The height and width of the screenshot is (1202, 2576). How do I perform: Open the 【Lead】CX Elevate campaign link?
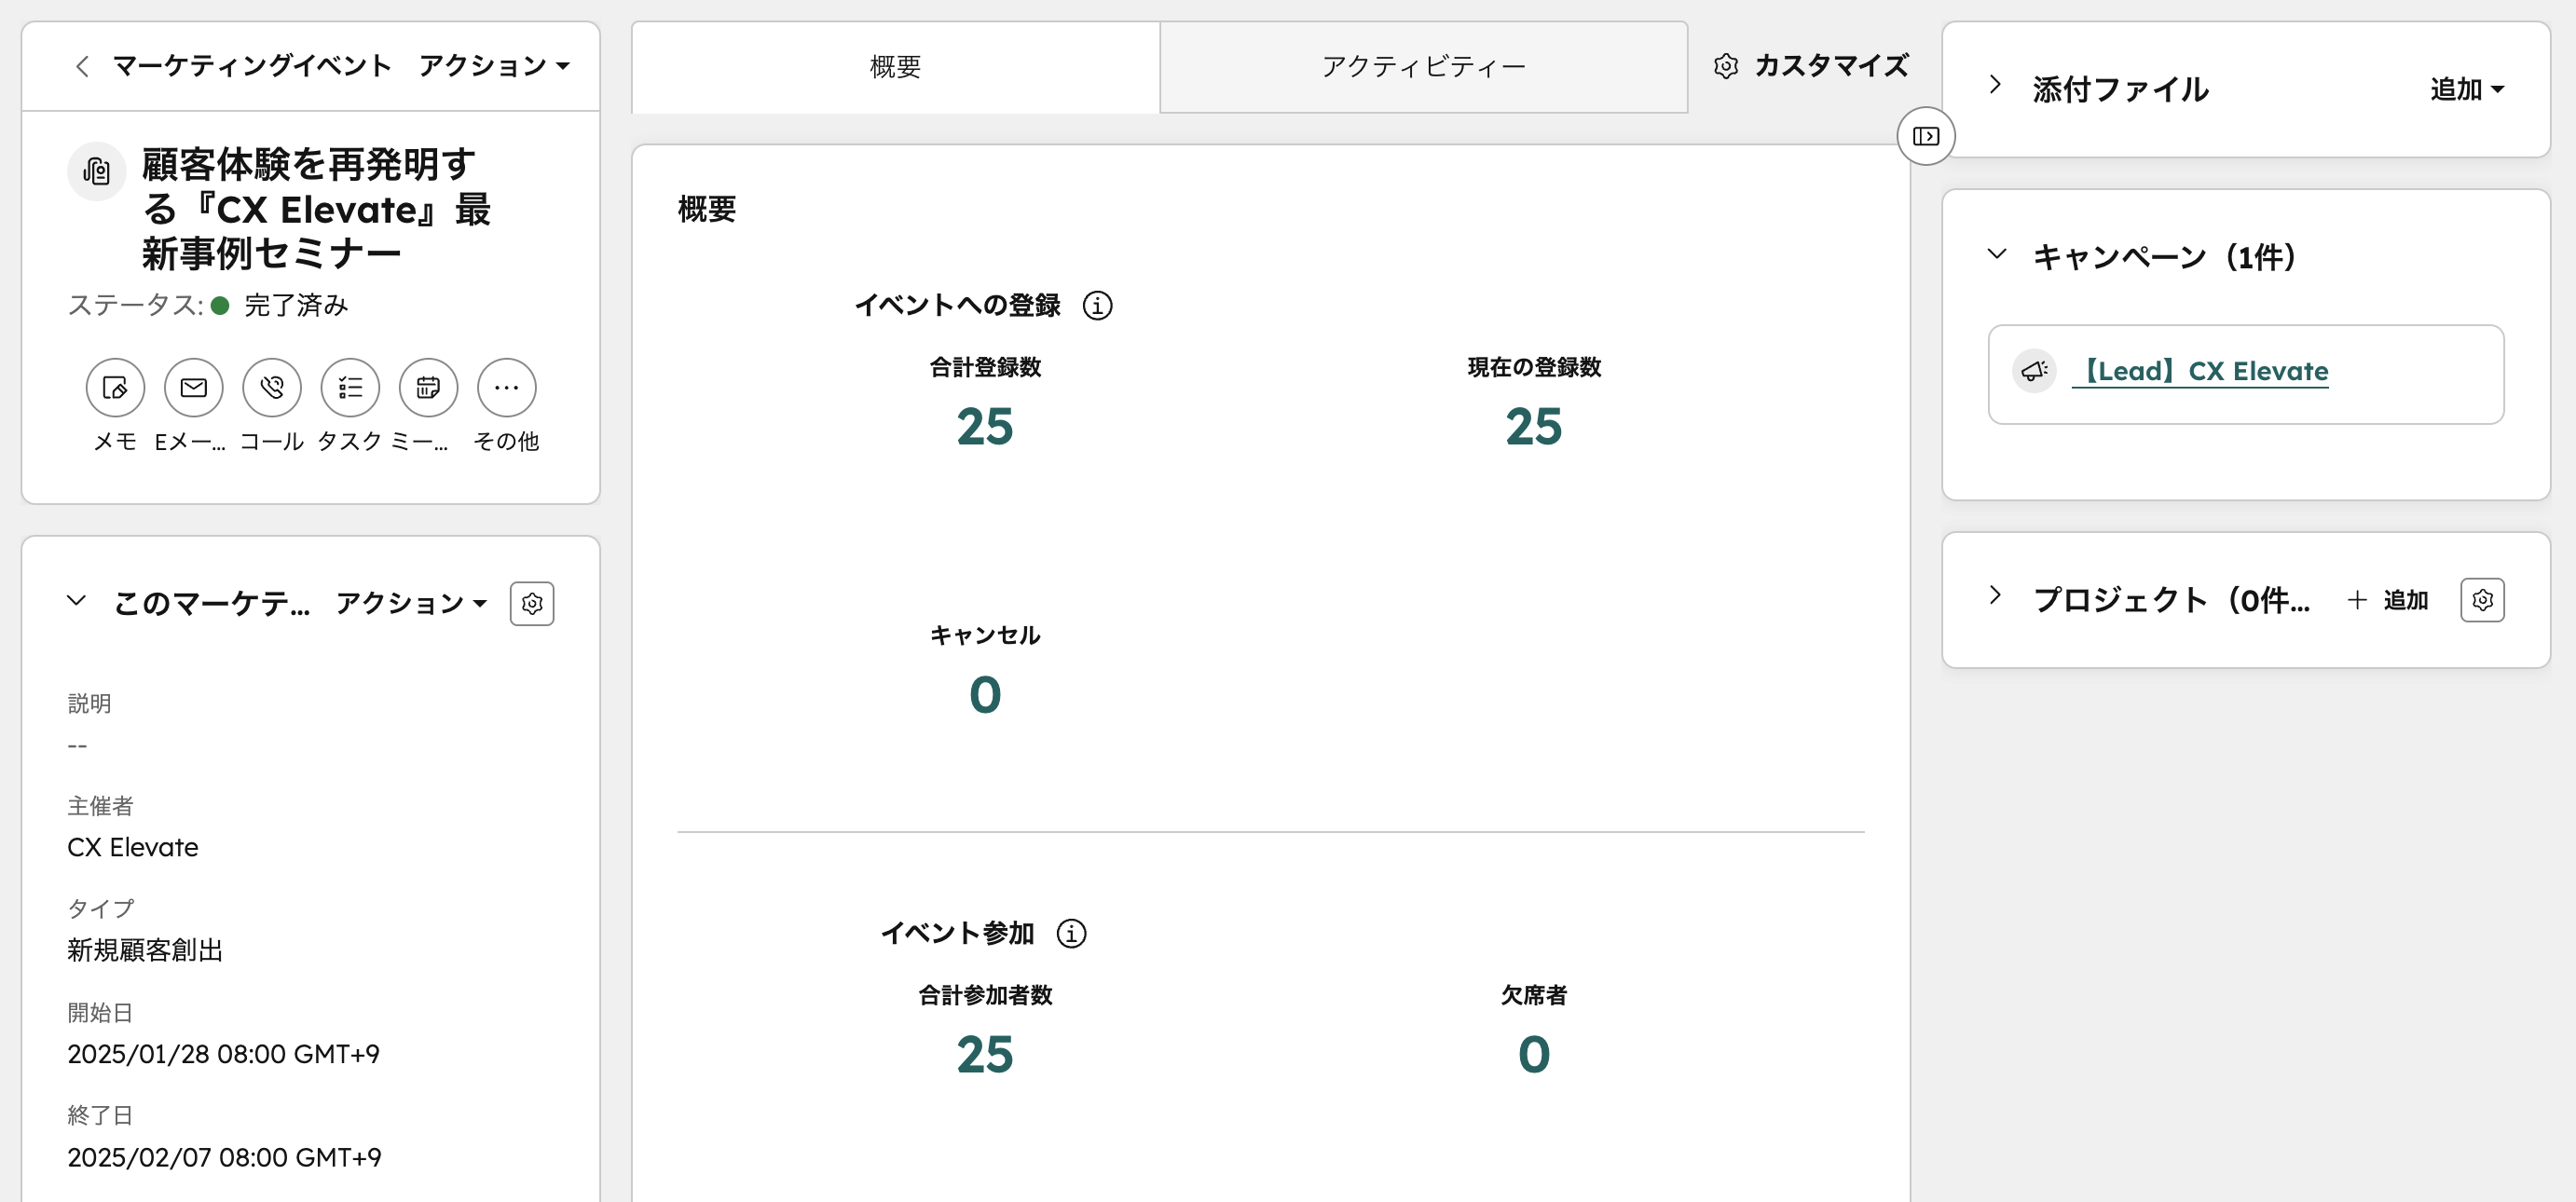pos(2201,371)
